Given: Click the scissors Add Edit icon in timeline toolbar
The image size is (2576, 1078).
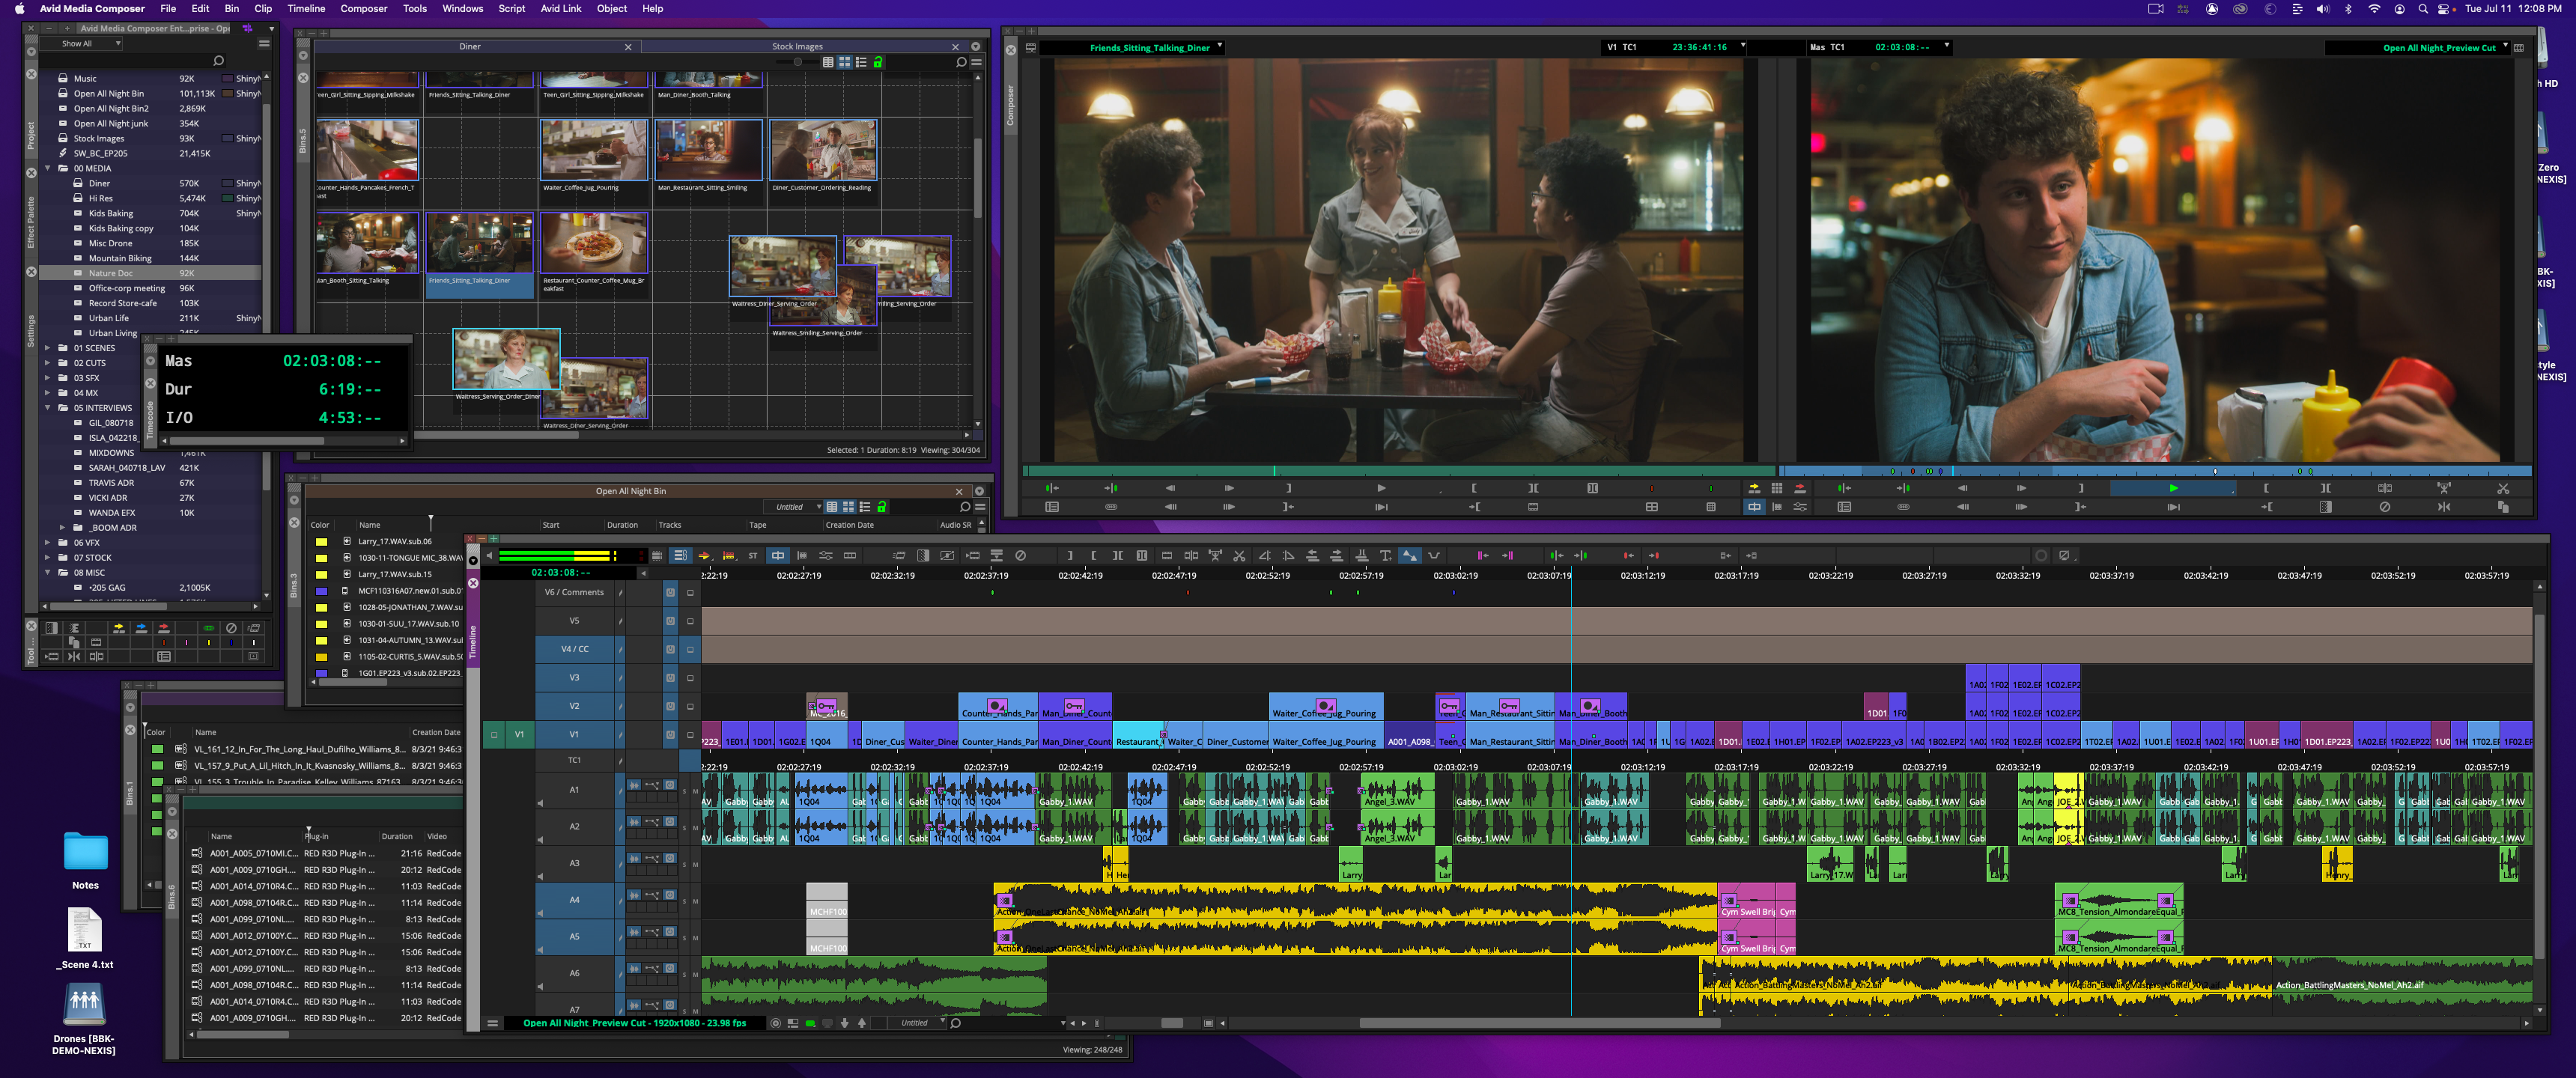Looking at the screenshot, I should [1239, 556].
